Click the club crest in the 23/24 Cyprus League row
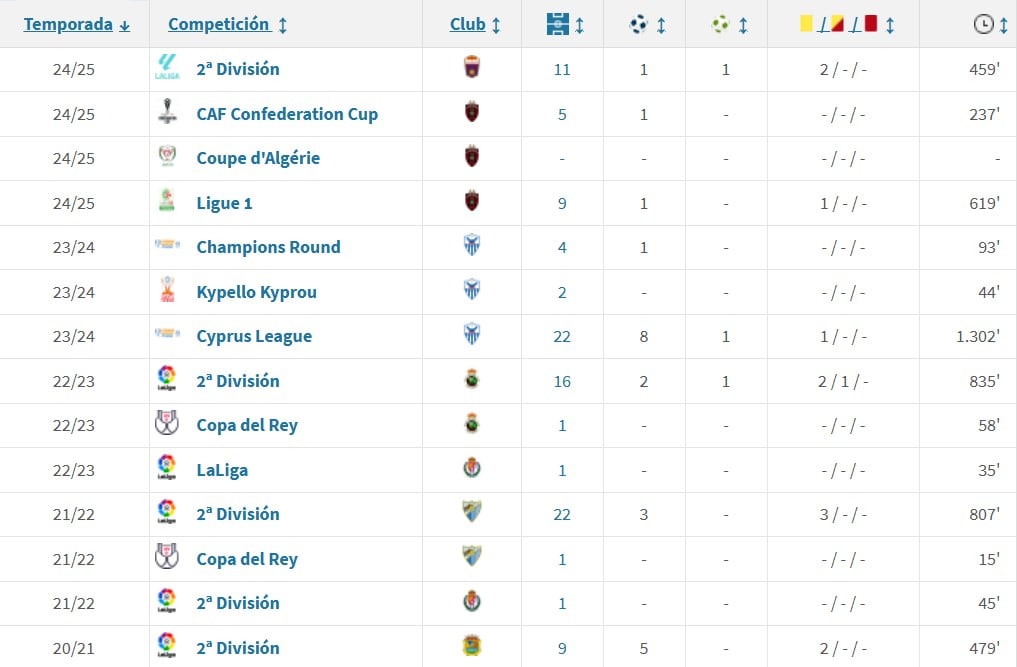This screenshot has width=1017, height=667. tap(471, 336)
